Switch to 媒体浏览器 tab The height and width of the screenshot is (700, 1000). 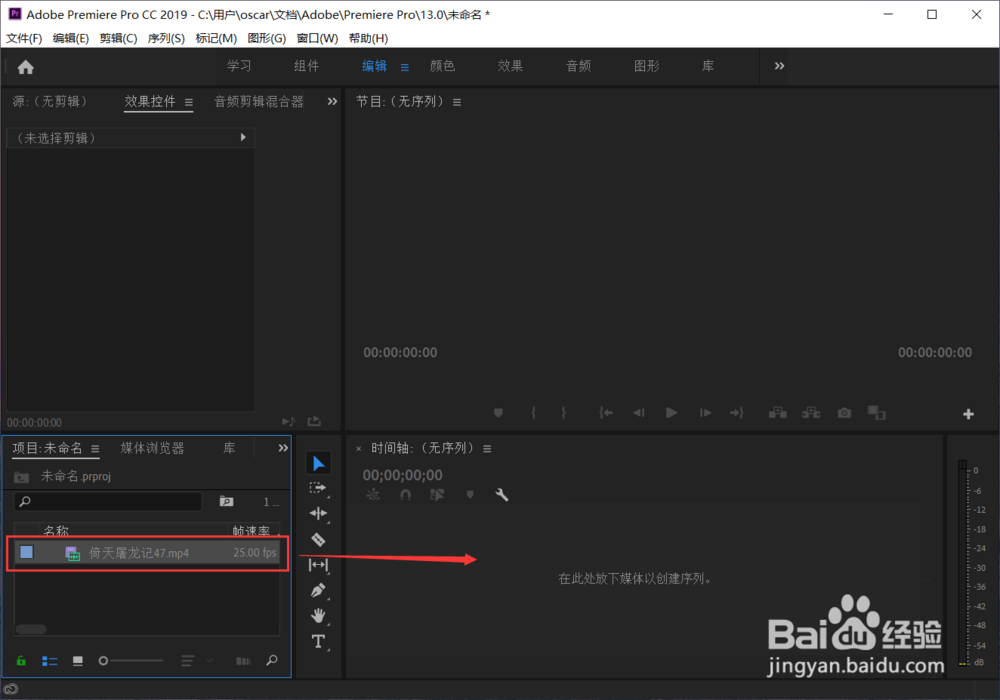pos(152,448)
